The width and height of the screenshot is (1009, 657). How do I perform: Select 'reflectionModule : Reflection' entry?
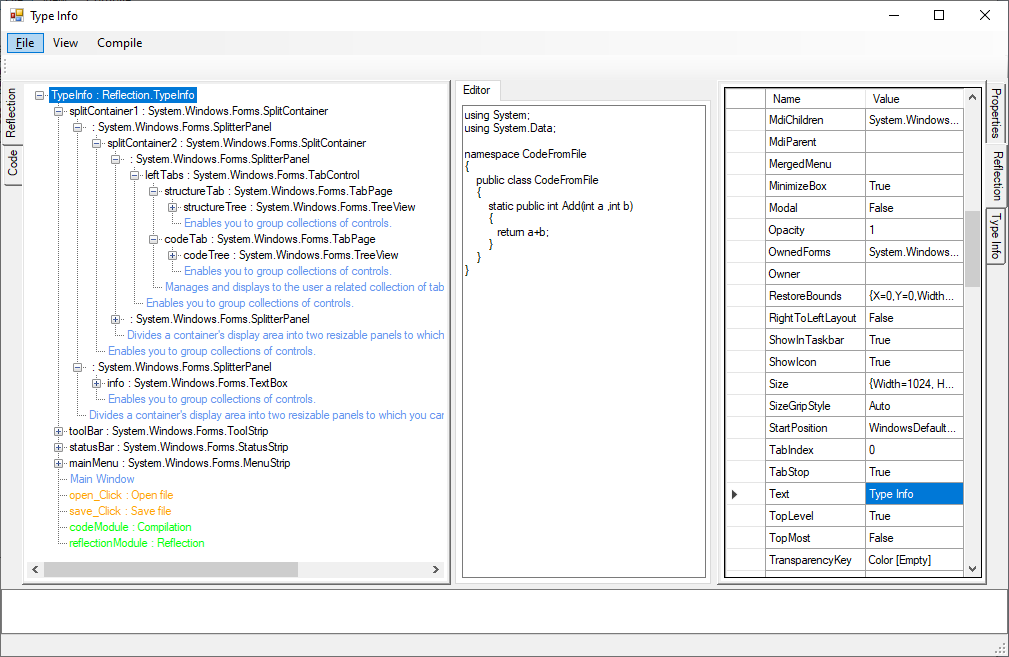point(137,543)
